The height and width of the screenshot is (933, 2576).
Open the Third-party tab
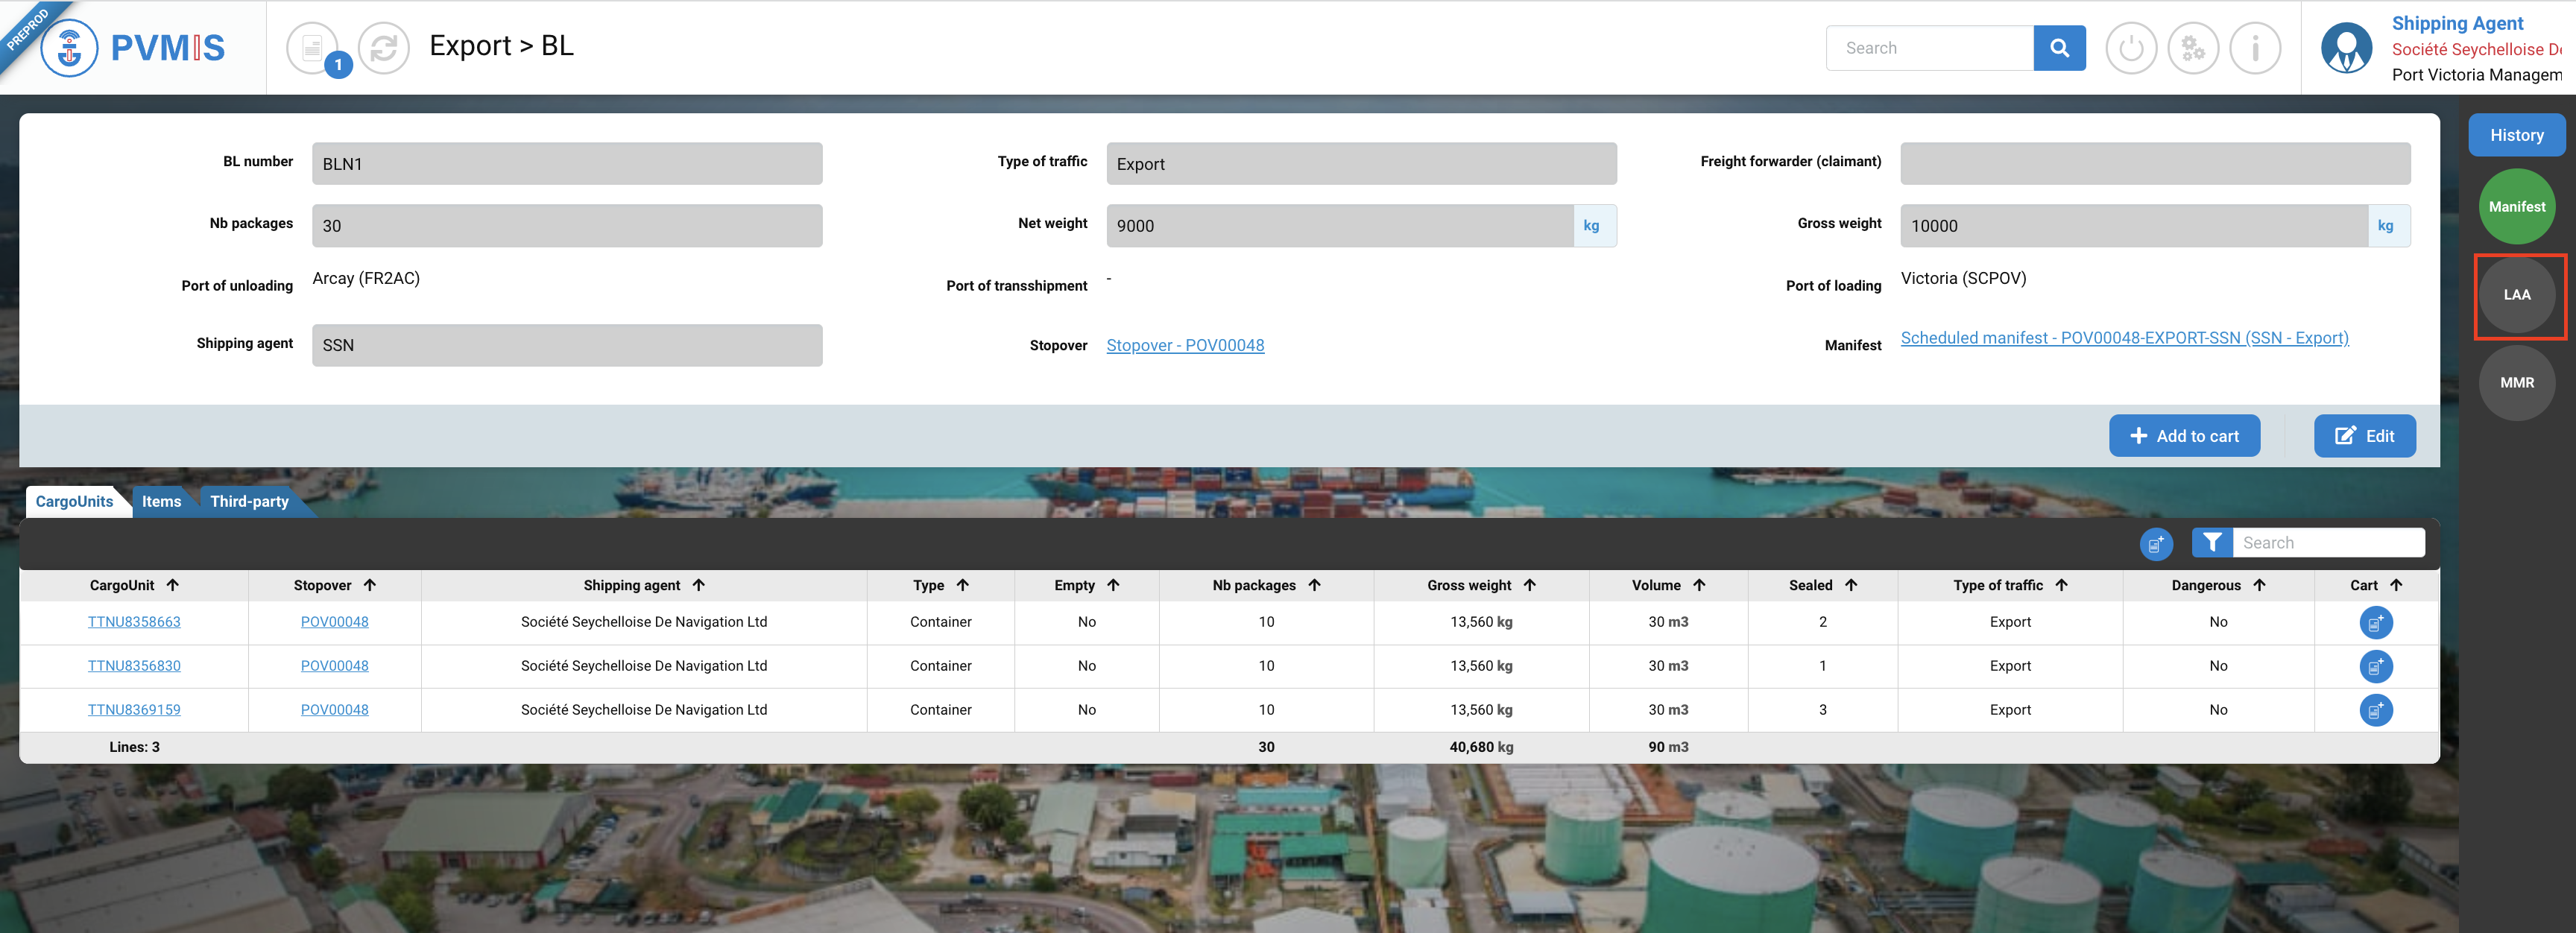click(x=249, y=501)
